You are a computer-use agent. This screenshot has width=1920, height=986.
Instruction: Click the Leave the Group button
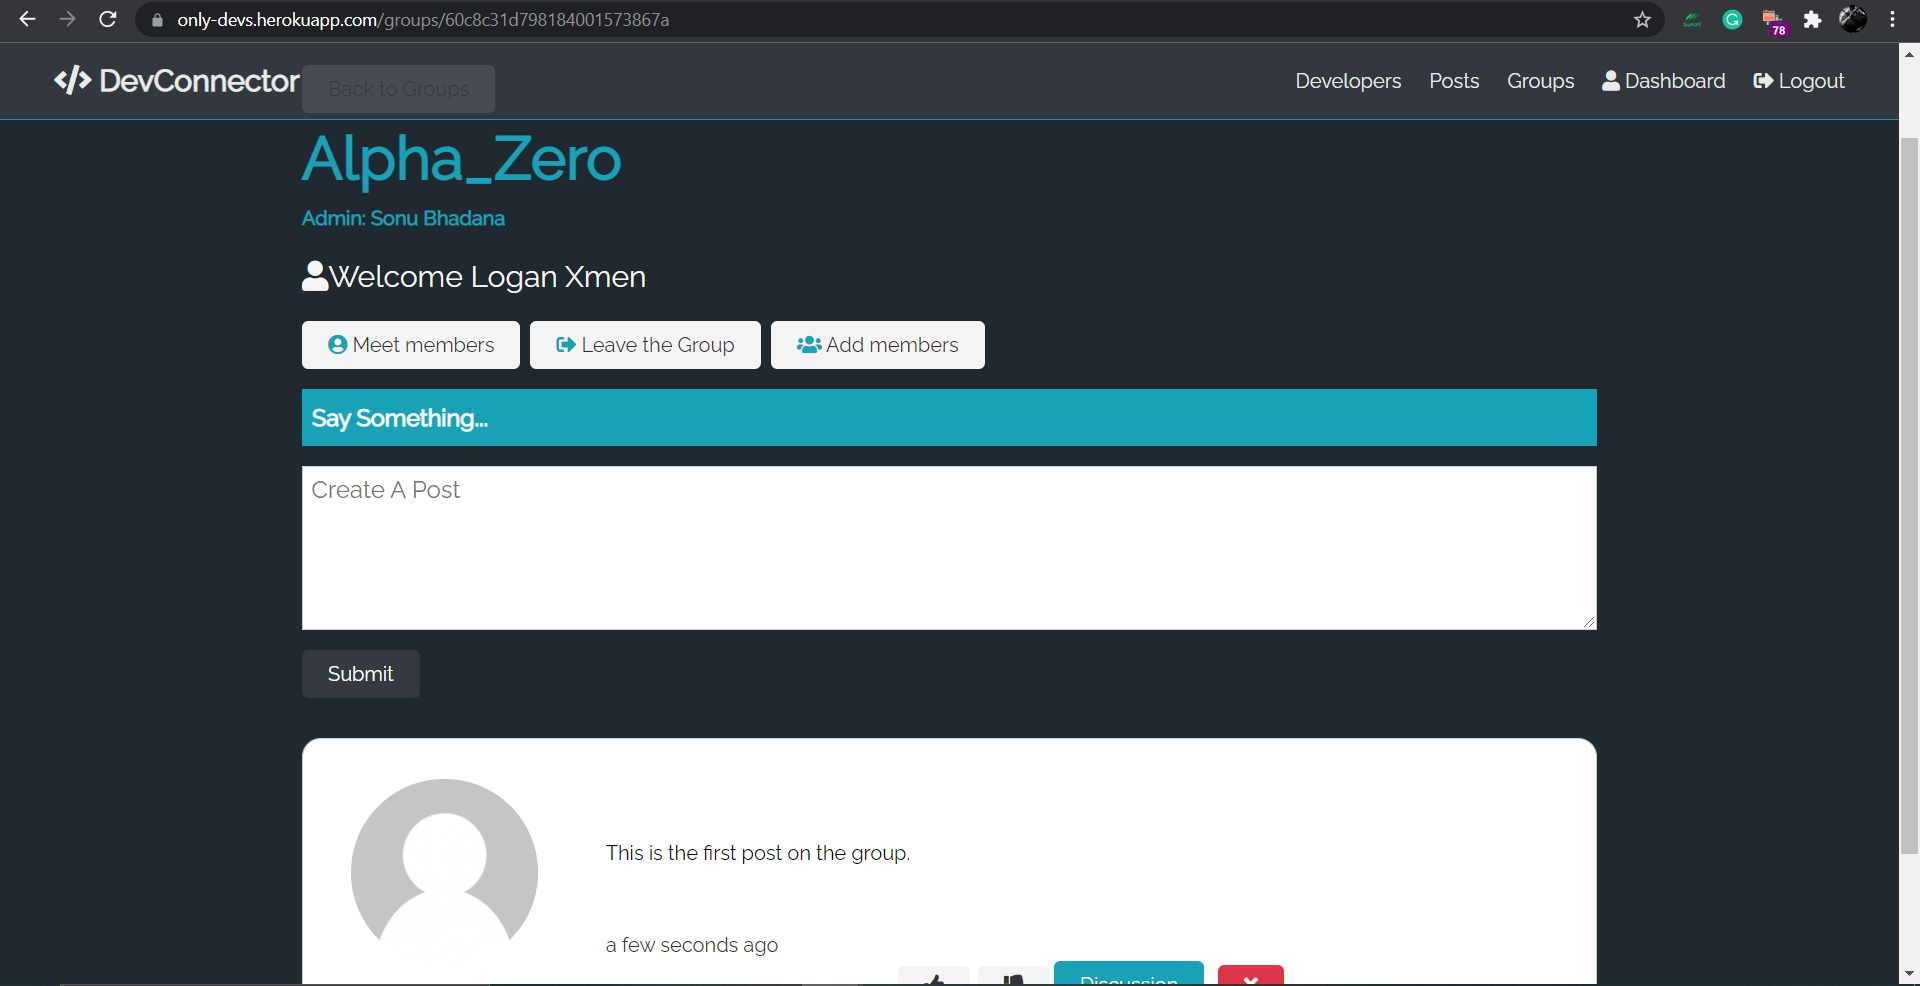[x=645, y=345]
